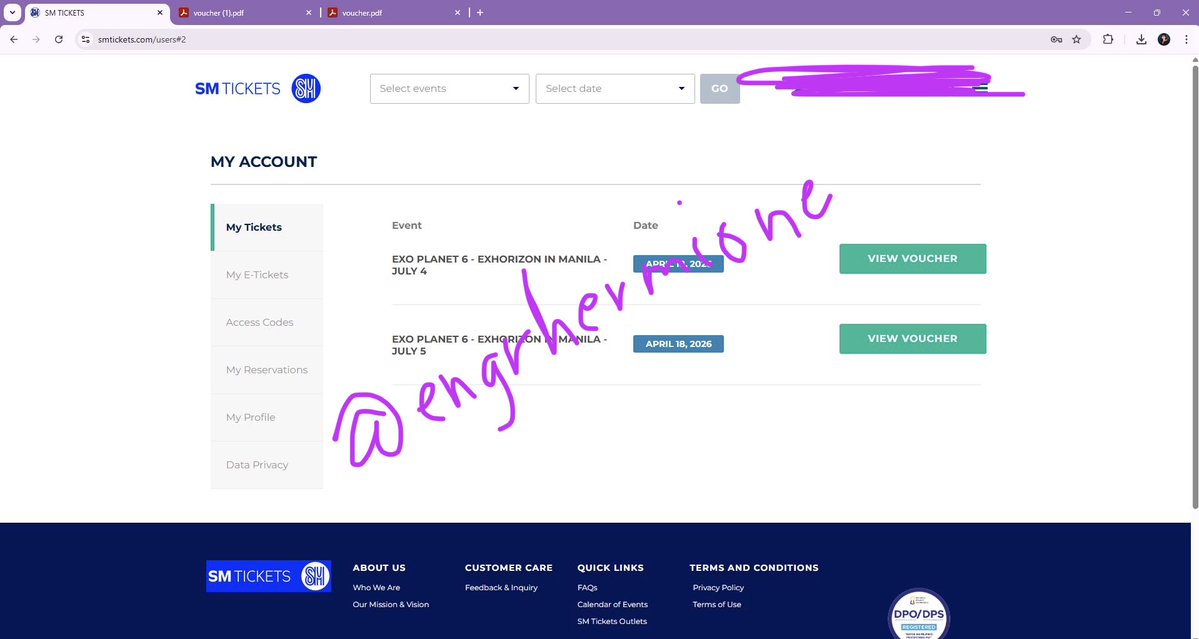Go back in browser history

click(14, 39)
